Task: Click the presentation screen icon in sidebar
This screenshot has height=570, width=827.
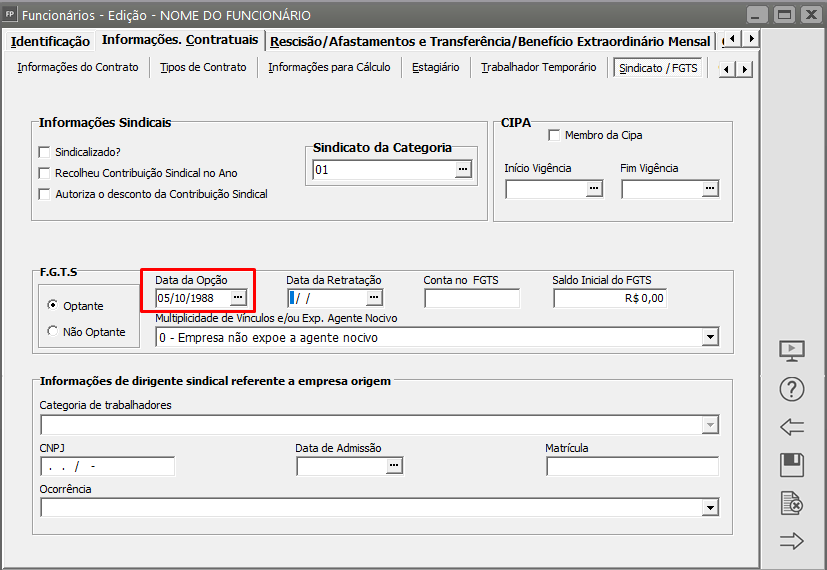Action: tap(792, 351)
